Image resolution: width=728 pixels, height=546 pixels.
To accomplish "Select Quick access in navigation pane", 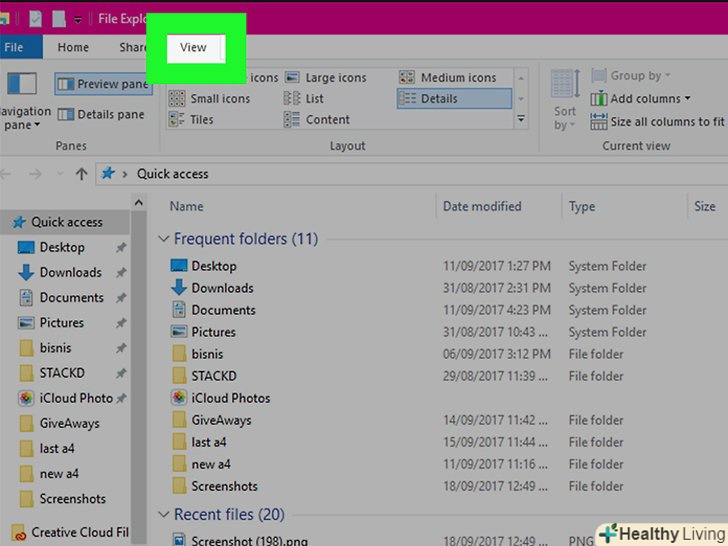I will [x=66, y=222].
